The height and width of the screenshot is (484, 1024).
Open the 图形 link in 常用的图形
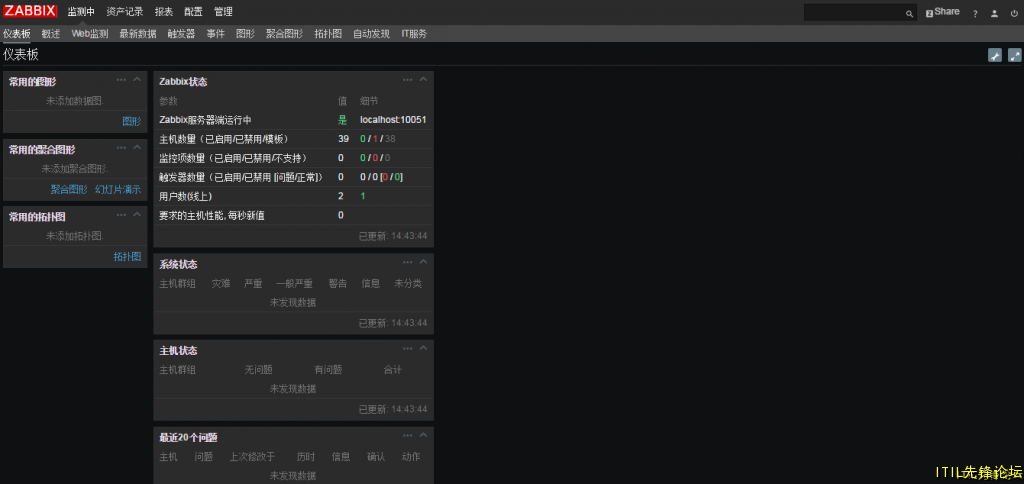click(x=131, y=121)
